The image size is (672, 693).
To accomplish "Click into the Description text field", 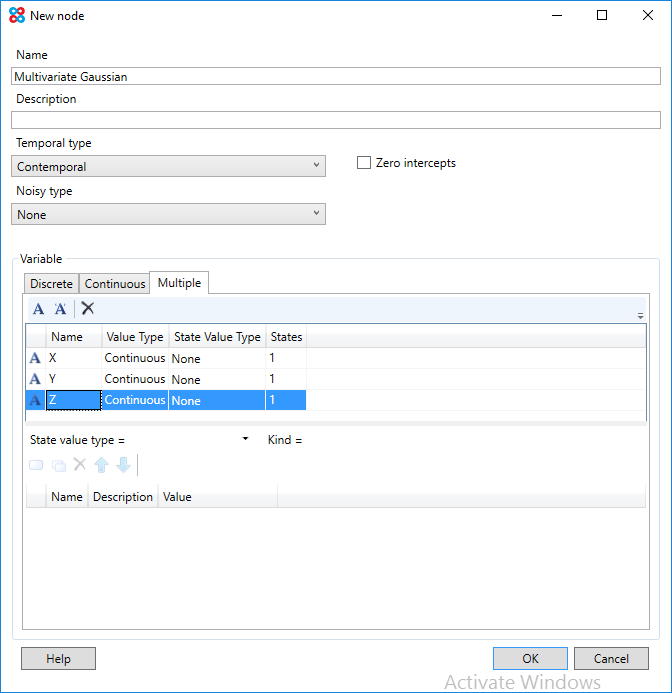I will [x=336, y=120].
